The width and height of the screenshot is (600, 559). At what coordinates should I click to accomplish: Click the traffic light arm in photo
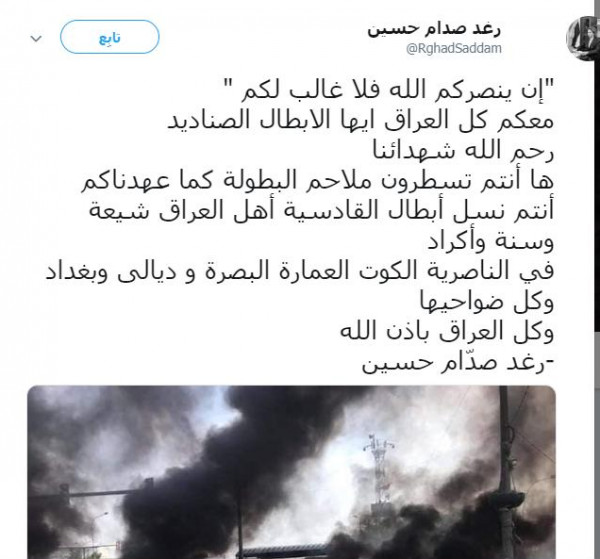point(92,492)
